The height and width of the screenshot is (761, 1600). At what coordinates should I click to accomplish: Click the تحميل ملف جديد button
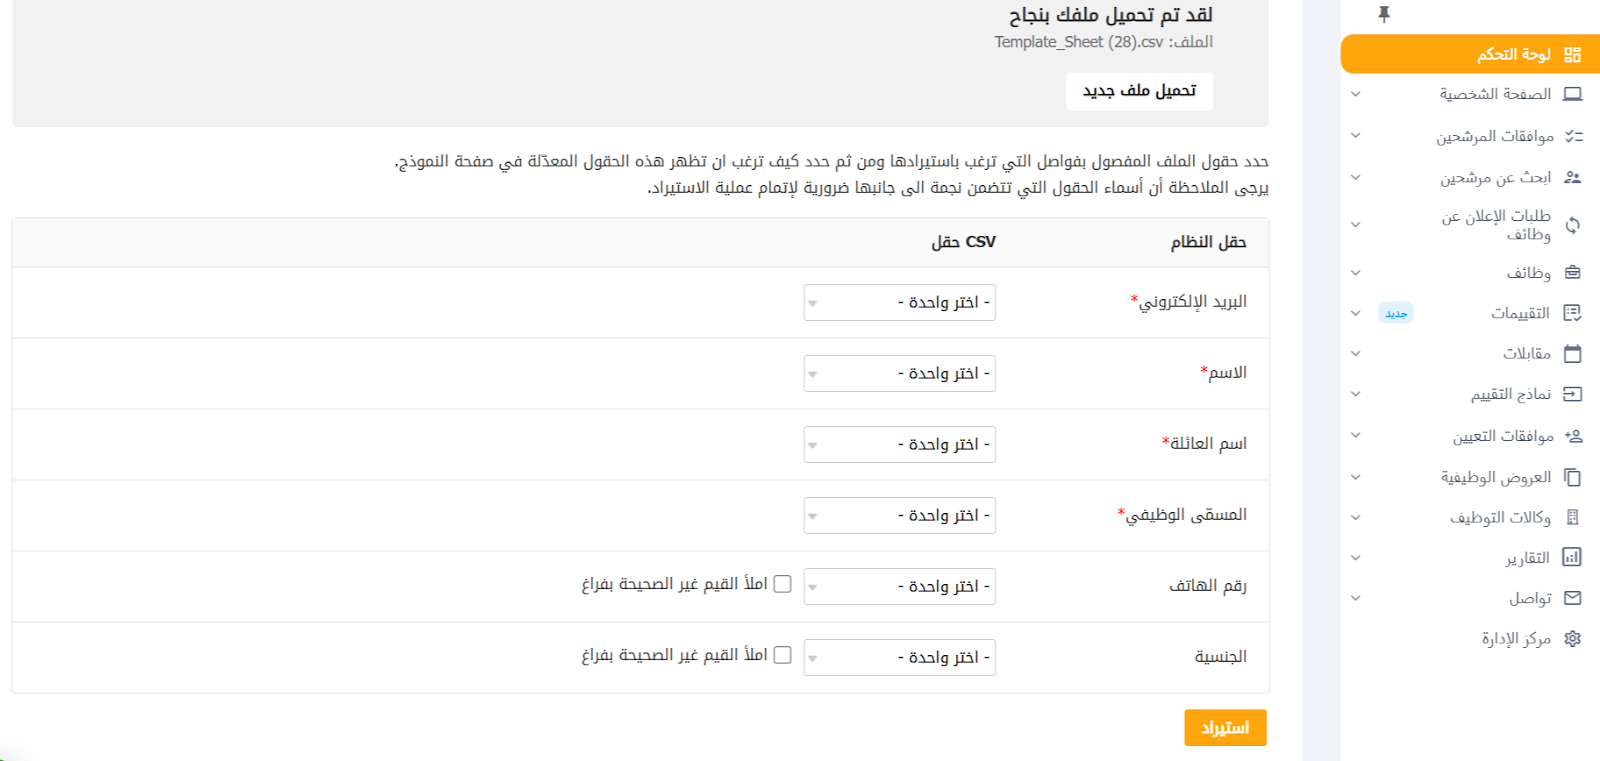point(1139,91)
